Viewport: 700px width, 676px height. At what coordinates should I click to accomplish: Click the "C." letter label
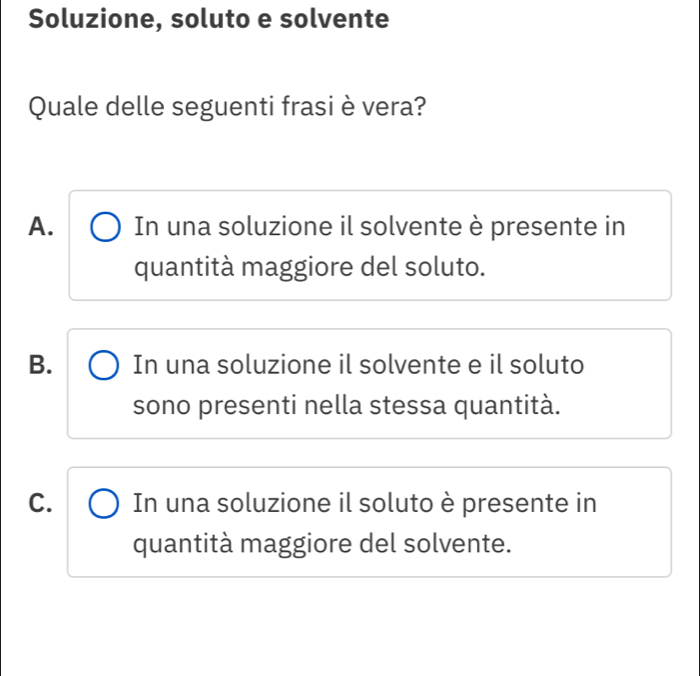click(x=42, y=504)
